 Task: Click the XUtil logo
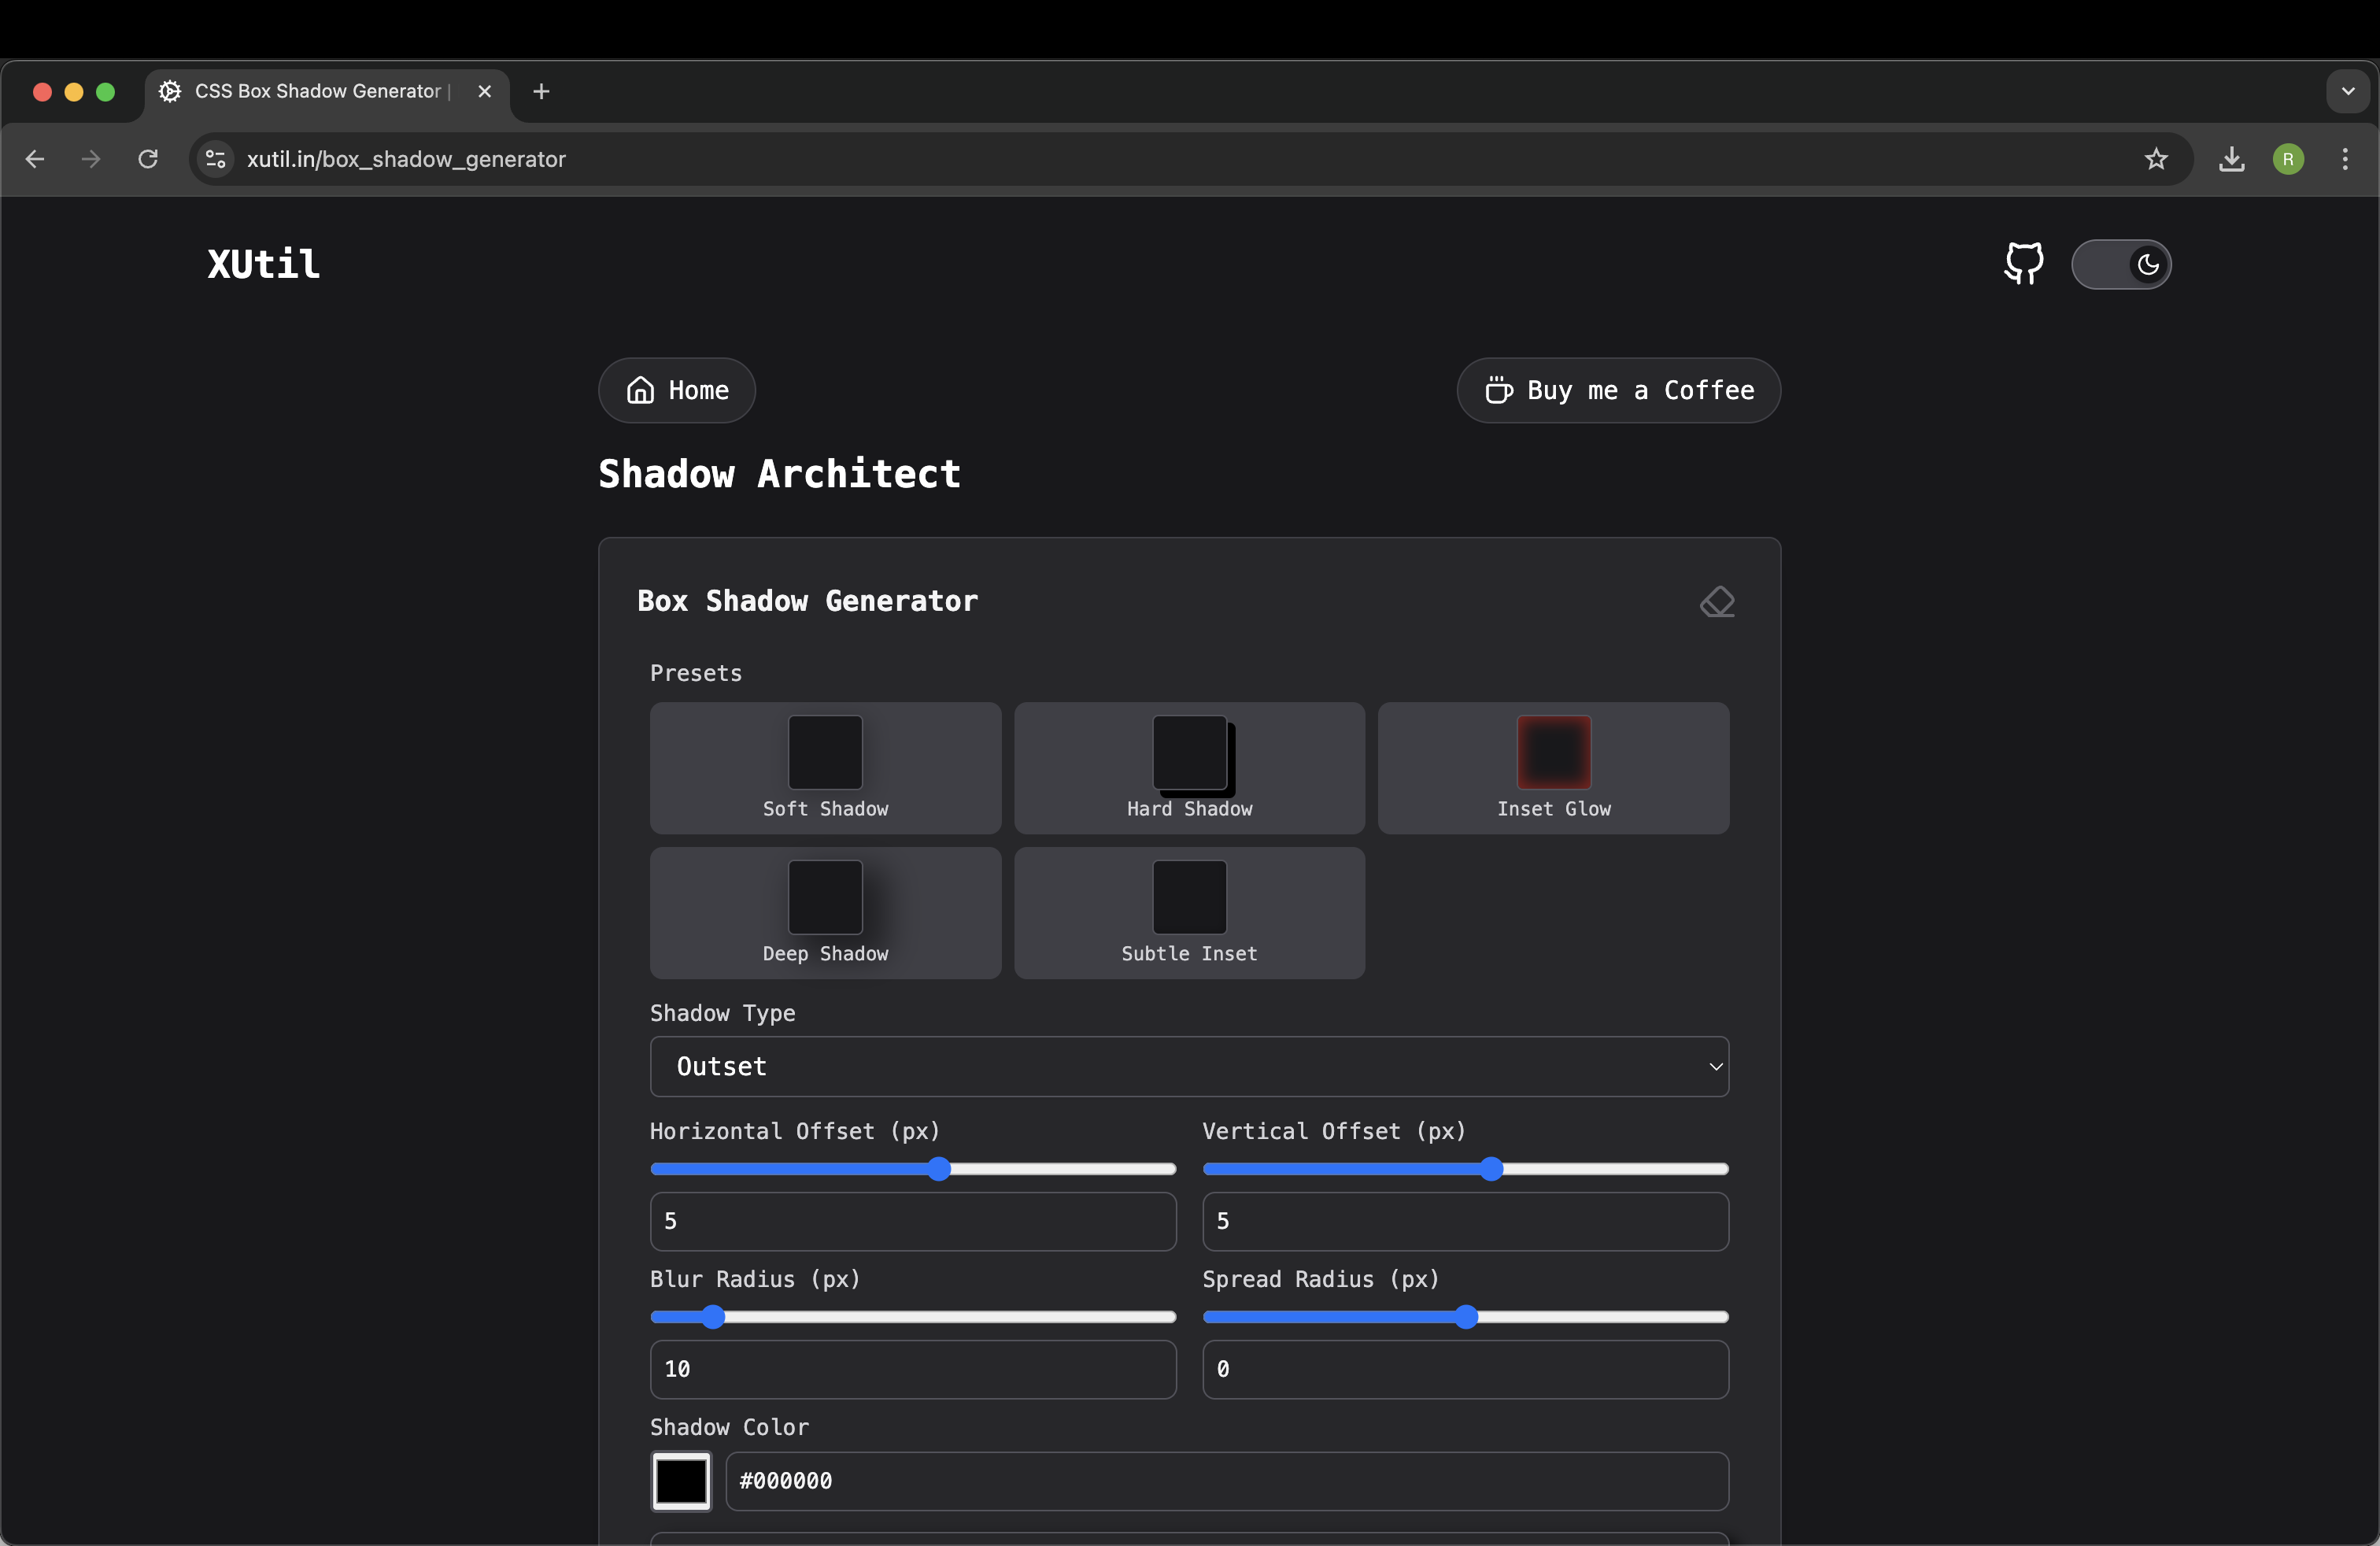pos(263,264)
